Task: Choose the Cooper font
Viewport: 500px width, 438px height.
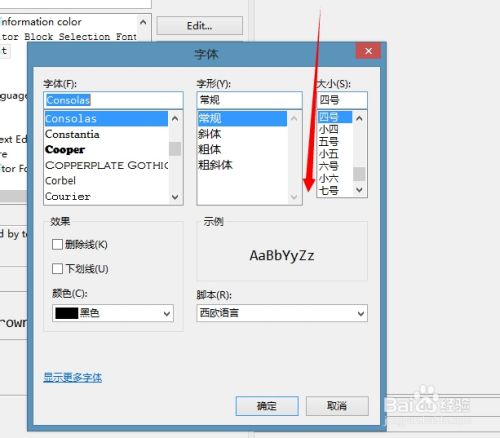Action: 65,150
